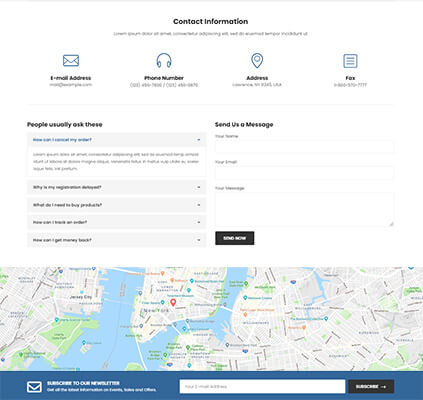Expand 'How can I get money back?'

[x=116, y=240]
